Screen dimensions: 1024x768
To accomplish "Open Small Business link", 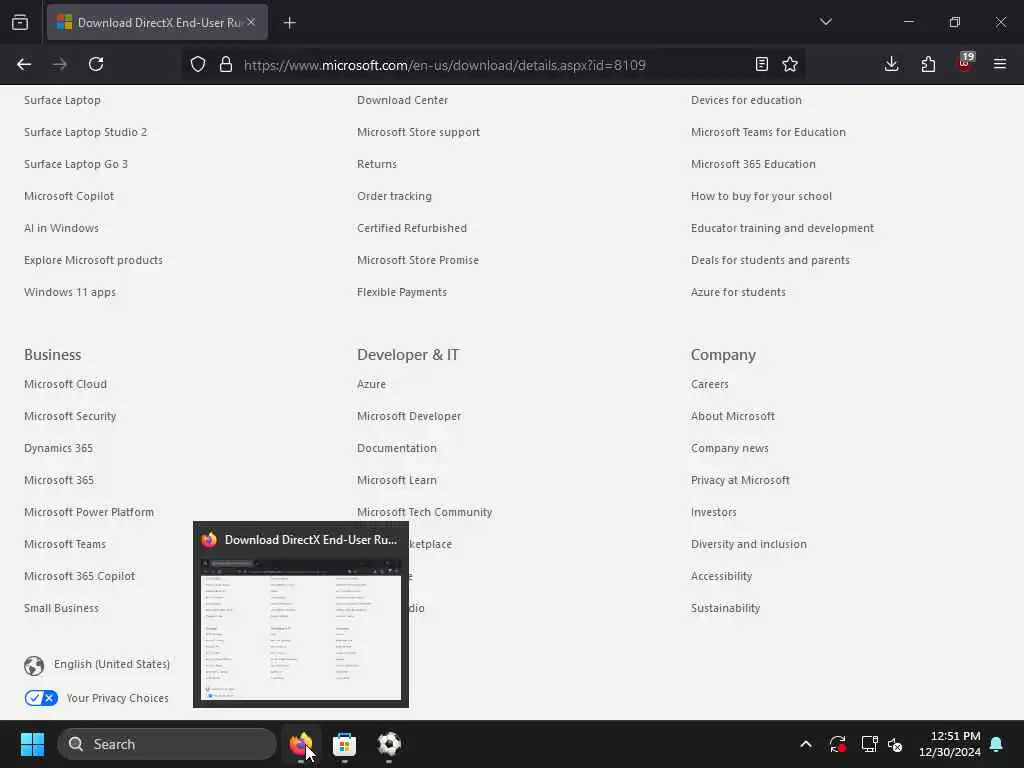I will (61, 608).
